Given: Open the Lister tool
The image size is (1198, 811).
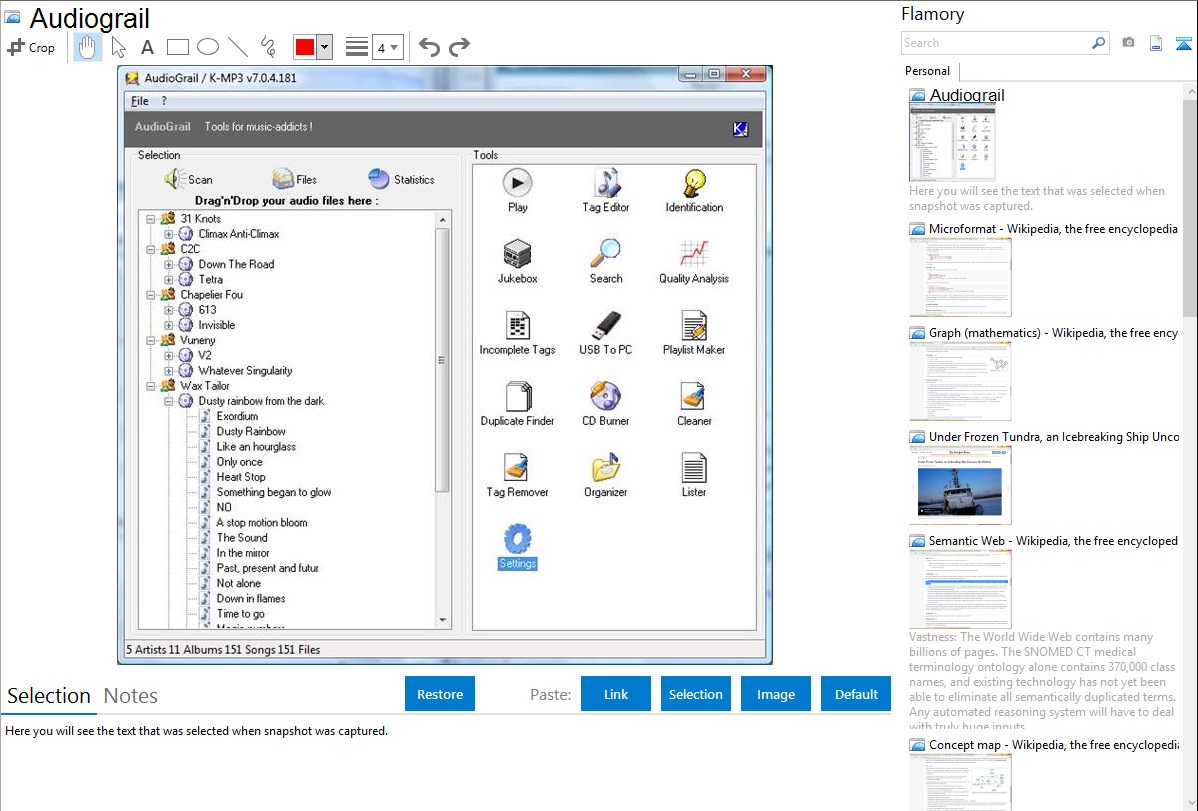Looking at the screenshot, I should [x=694, y=475].
